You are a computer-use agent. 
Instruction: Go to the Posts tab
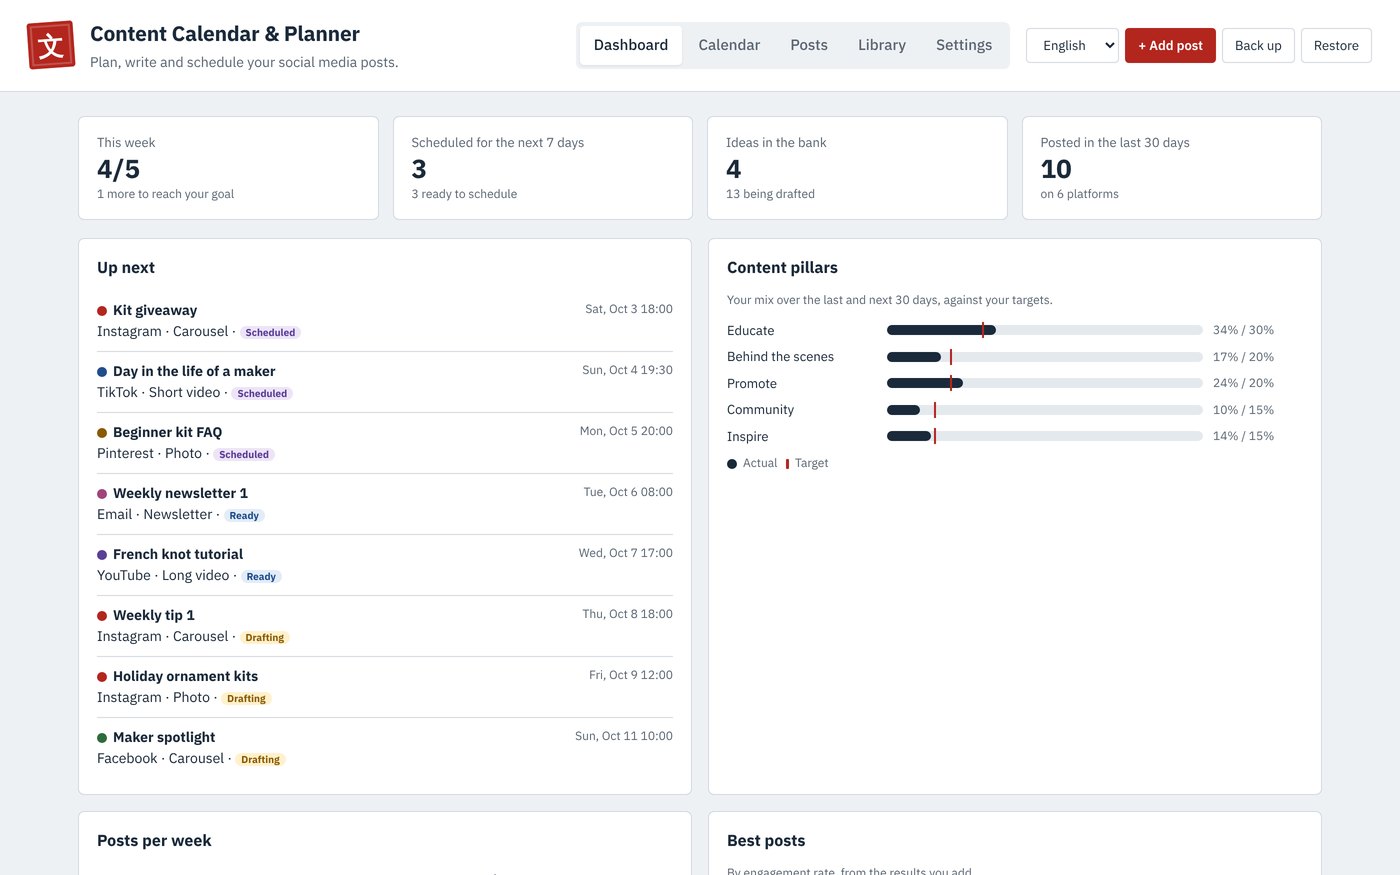(809, 45)
